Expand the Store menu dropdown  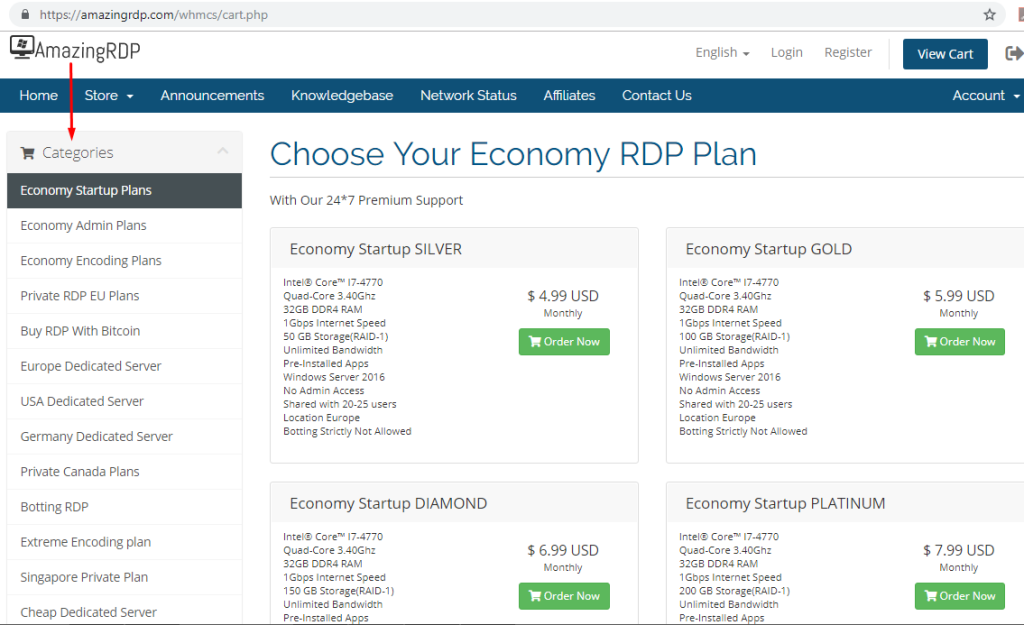[x=109, y=96]
